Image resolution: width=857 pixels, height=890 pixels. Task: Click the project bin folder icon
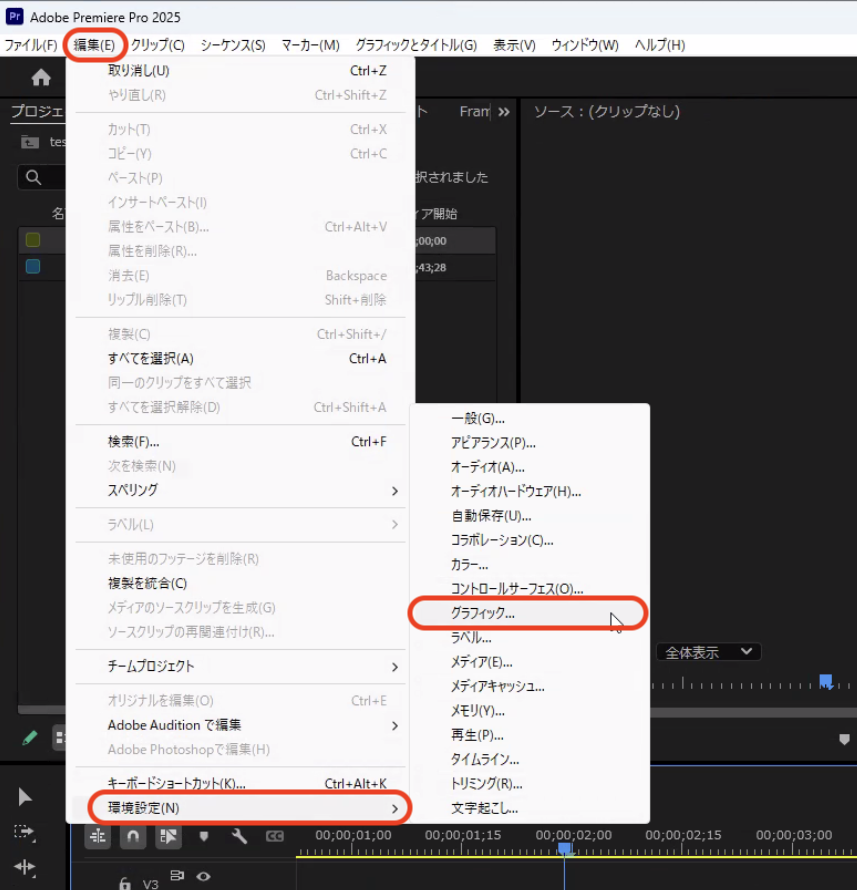[x=29, y=142]
